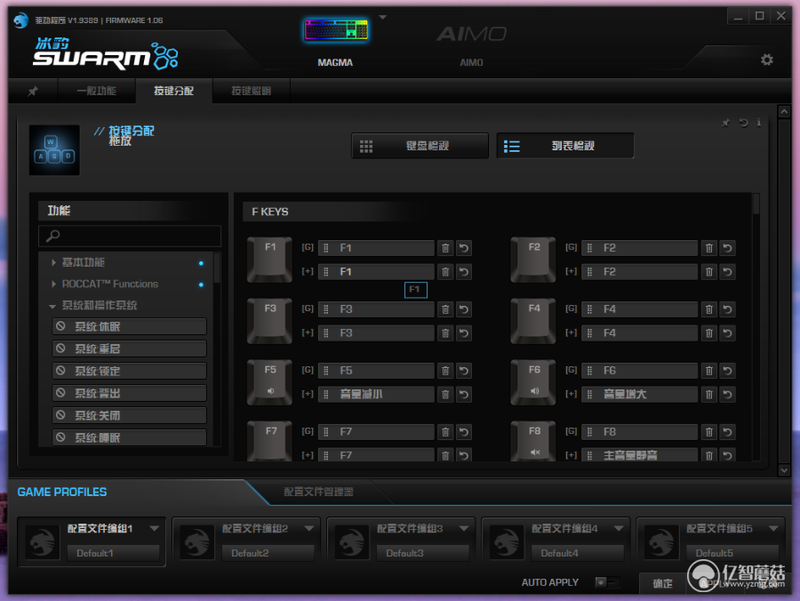Toggle the AUTO APPLY switch
800x601 pixels.
coord(607,582)
